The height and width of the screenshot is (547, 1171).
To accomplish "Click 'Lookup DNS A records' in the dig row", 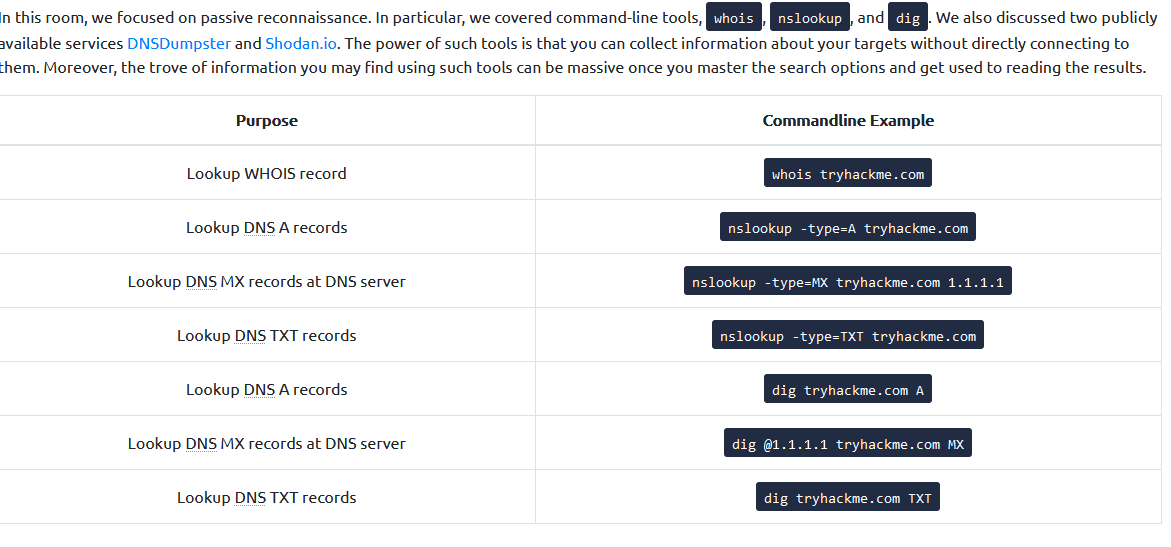I will (266, 390).
